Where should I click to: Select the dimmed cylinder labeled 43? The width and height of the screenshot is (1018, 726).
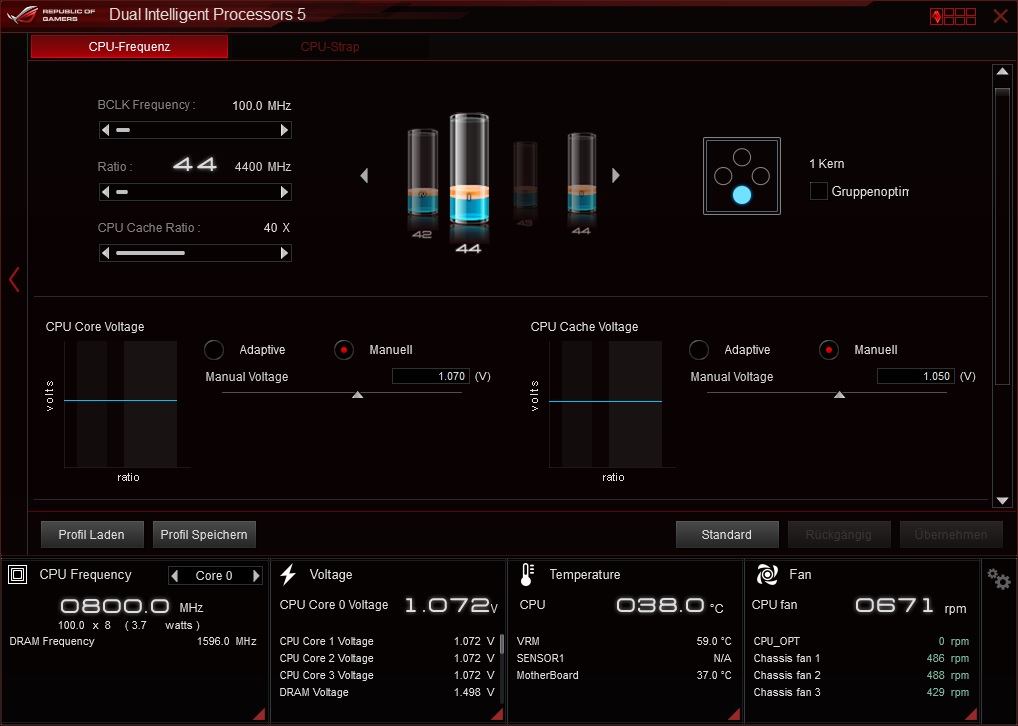(525, 175)
